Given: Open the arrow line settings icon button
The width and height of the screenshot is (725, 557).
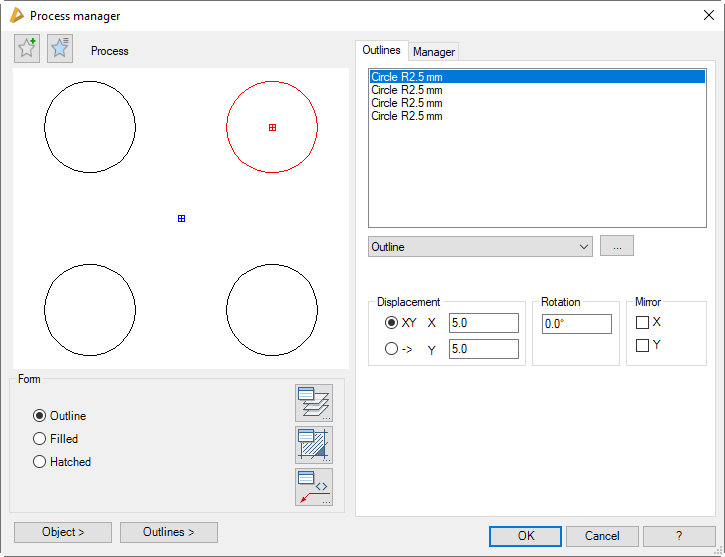Looking at the screenshot, I should (x=313, y=486).
